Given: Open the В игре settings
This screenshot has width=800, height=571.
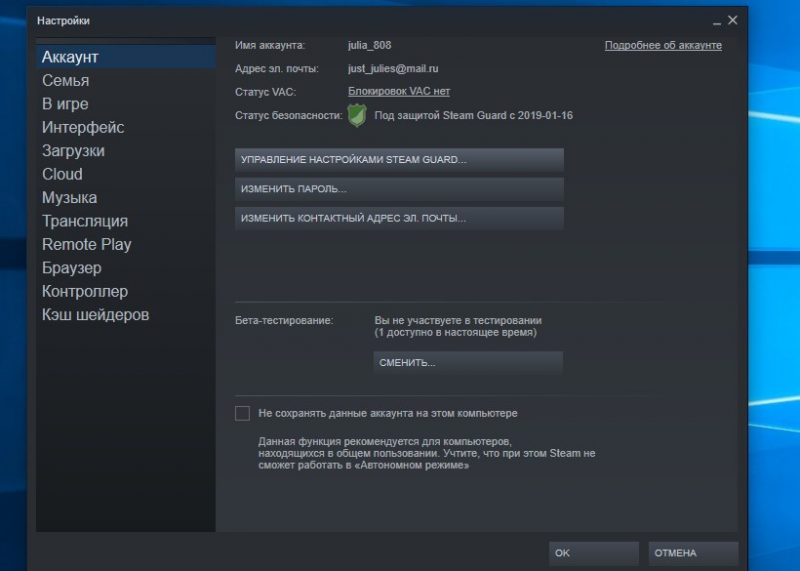Looking at the screenshot, I should click(x=126, y=104).
